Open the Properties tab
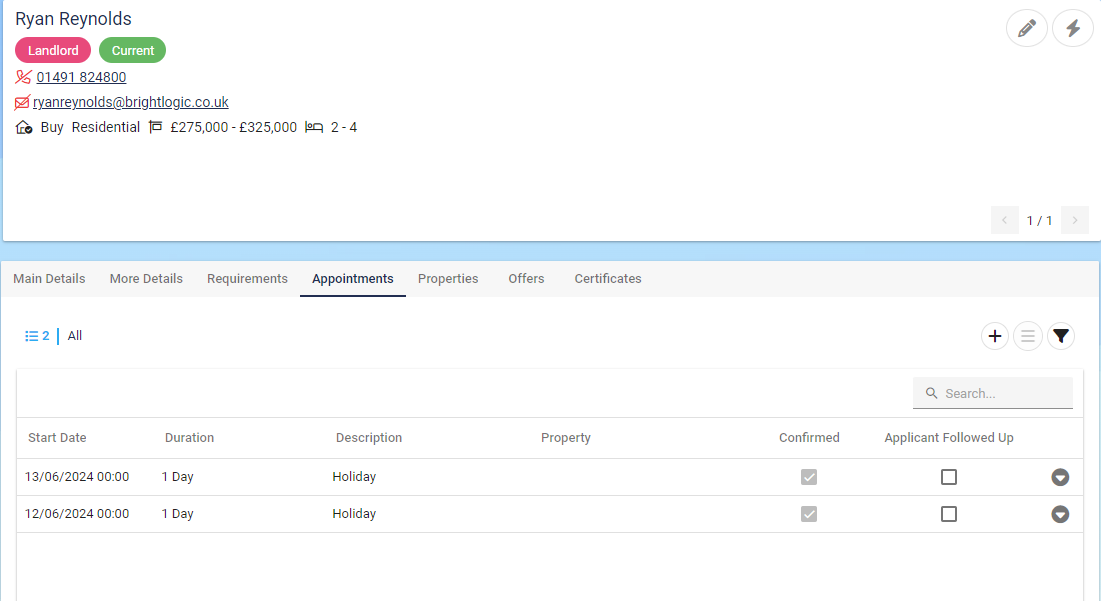The width and height of the screenshot is (1101, 601). click(448, 279)
